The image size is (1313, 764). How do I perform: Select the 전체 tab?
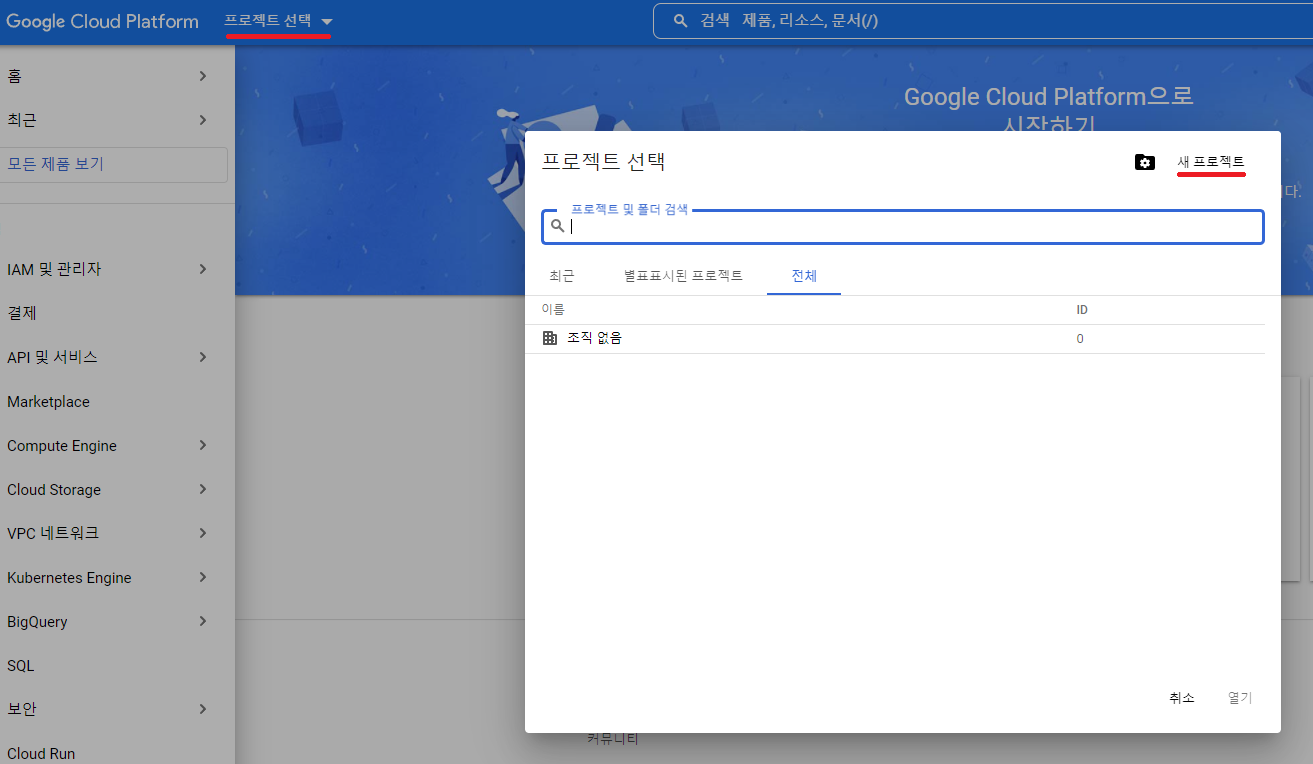[804, 276]
